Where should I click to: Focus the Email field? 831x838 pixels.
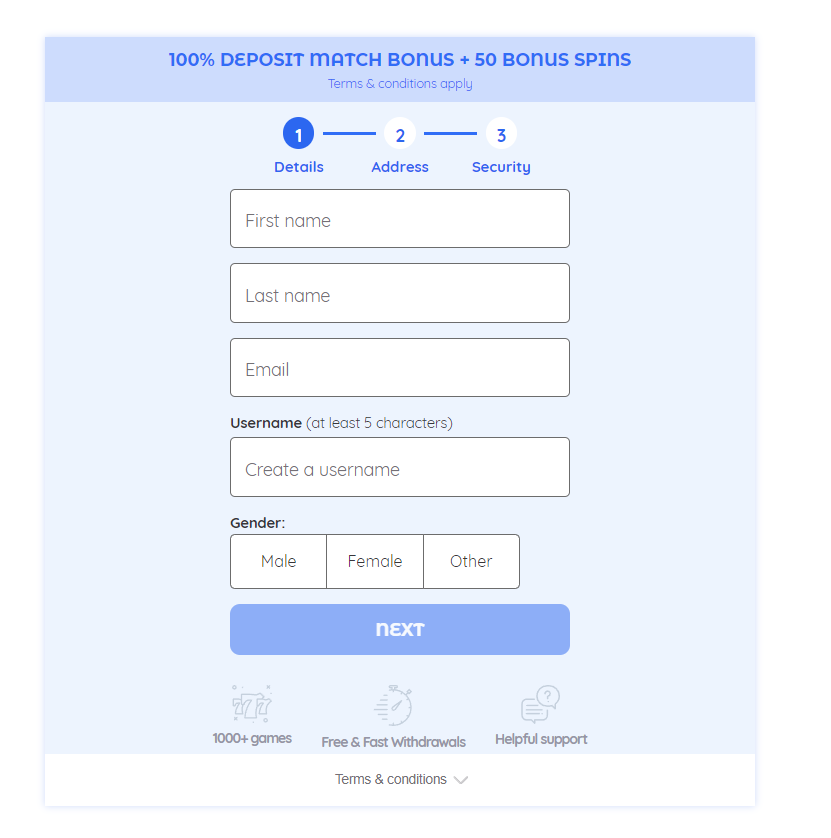click(x=400, y=368)
